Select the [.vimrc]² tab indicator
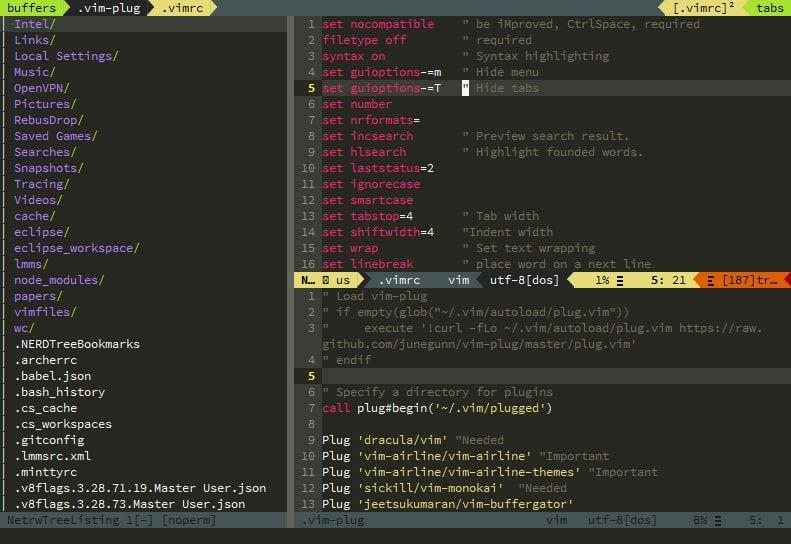The width and height of the screenshot is (791, 544). click(x=705, y=8)
